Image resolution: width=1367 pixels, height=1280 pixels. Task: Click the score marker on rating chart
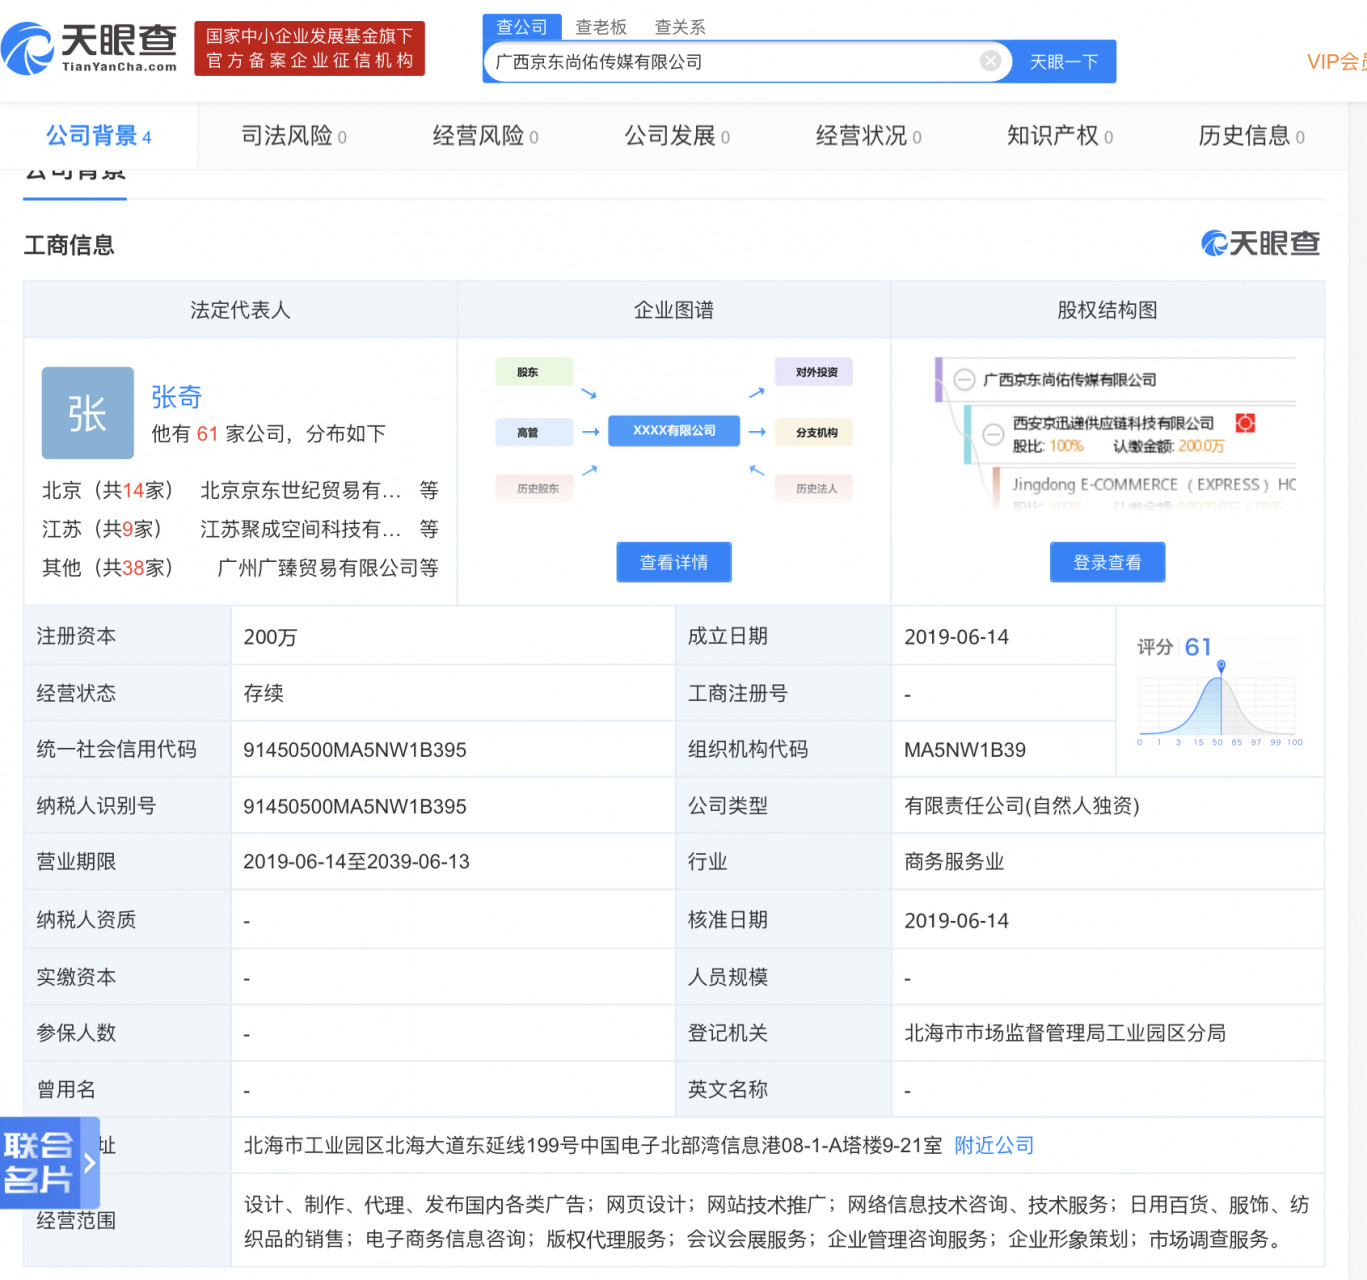1221,666
